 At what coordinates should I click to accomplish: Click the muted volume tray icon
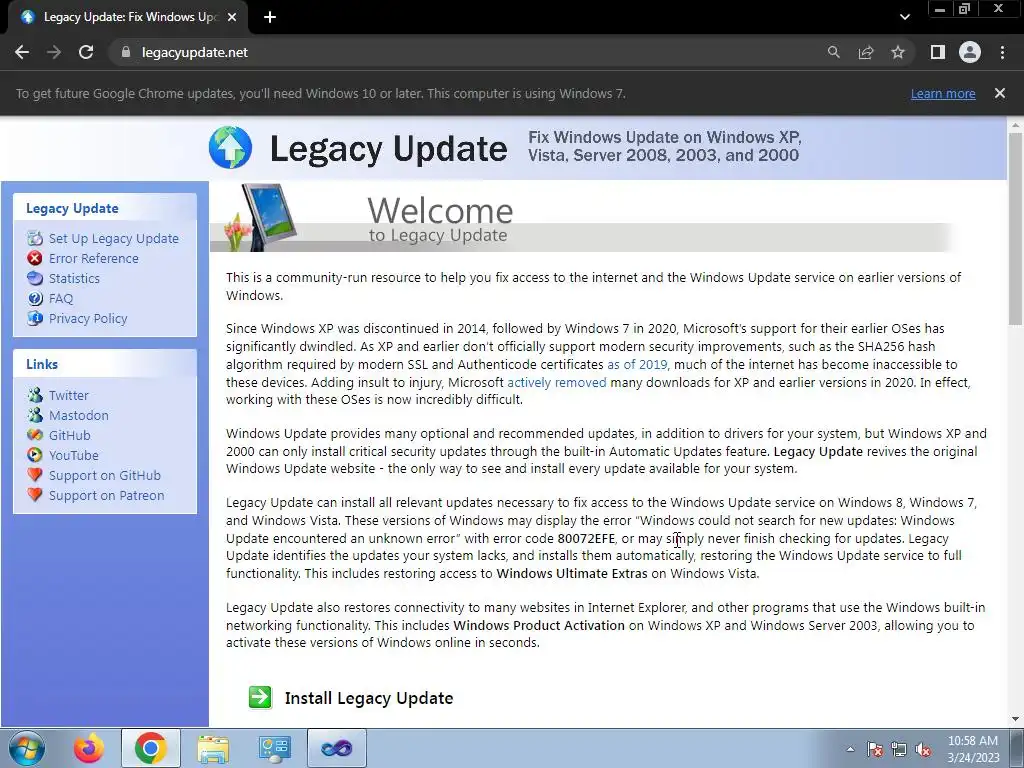pyautogui.click(x=923, y=749)
